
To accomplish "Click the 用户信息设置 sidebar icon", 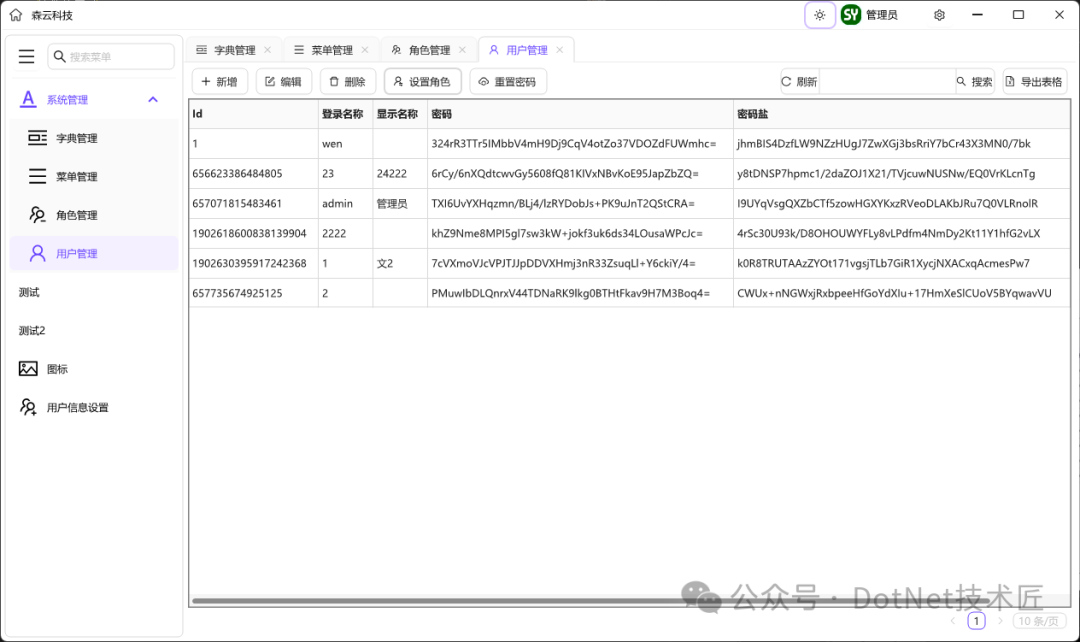I will (x=30, y=407).
